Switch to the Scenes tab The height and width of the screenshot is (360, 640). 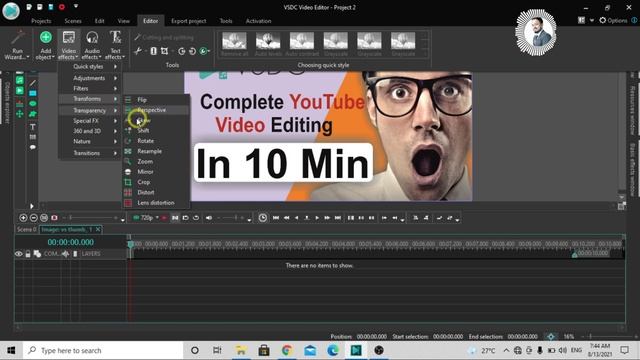pyautogui.click(x=73, y=21)
